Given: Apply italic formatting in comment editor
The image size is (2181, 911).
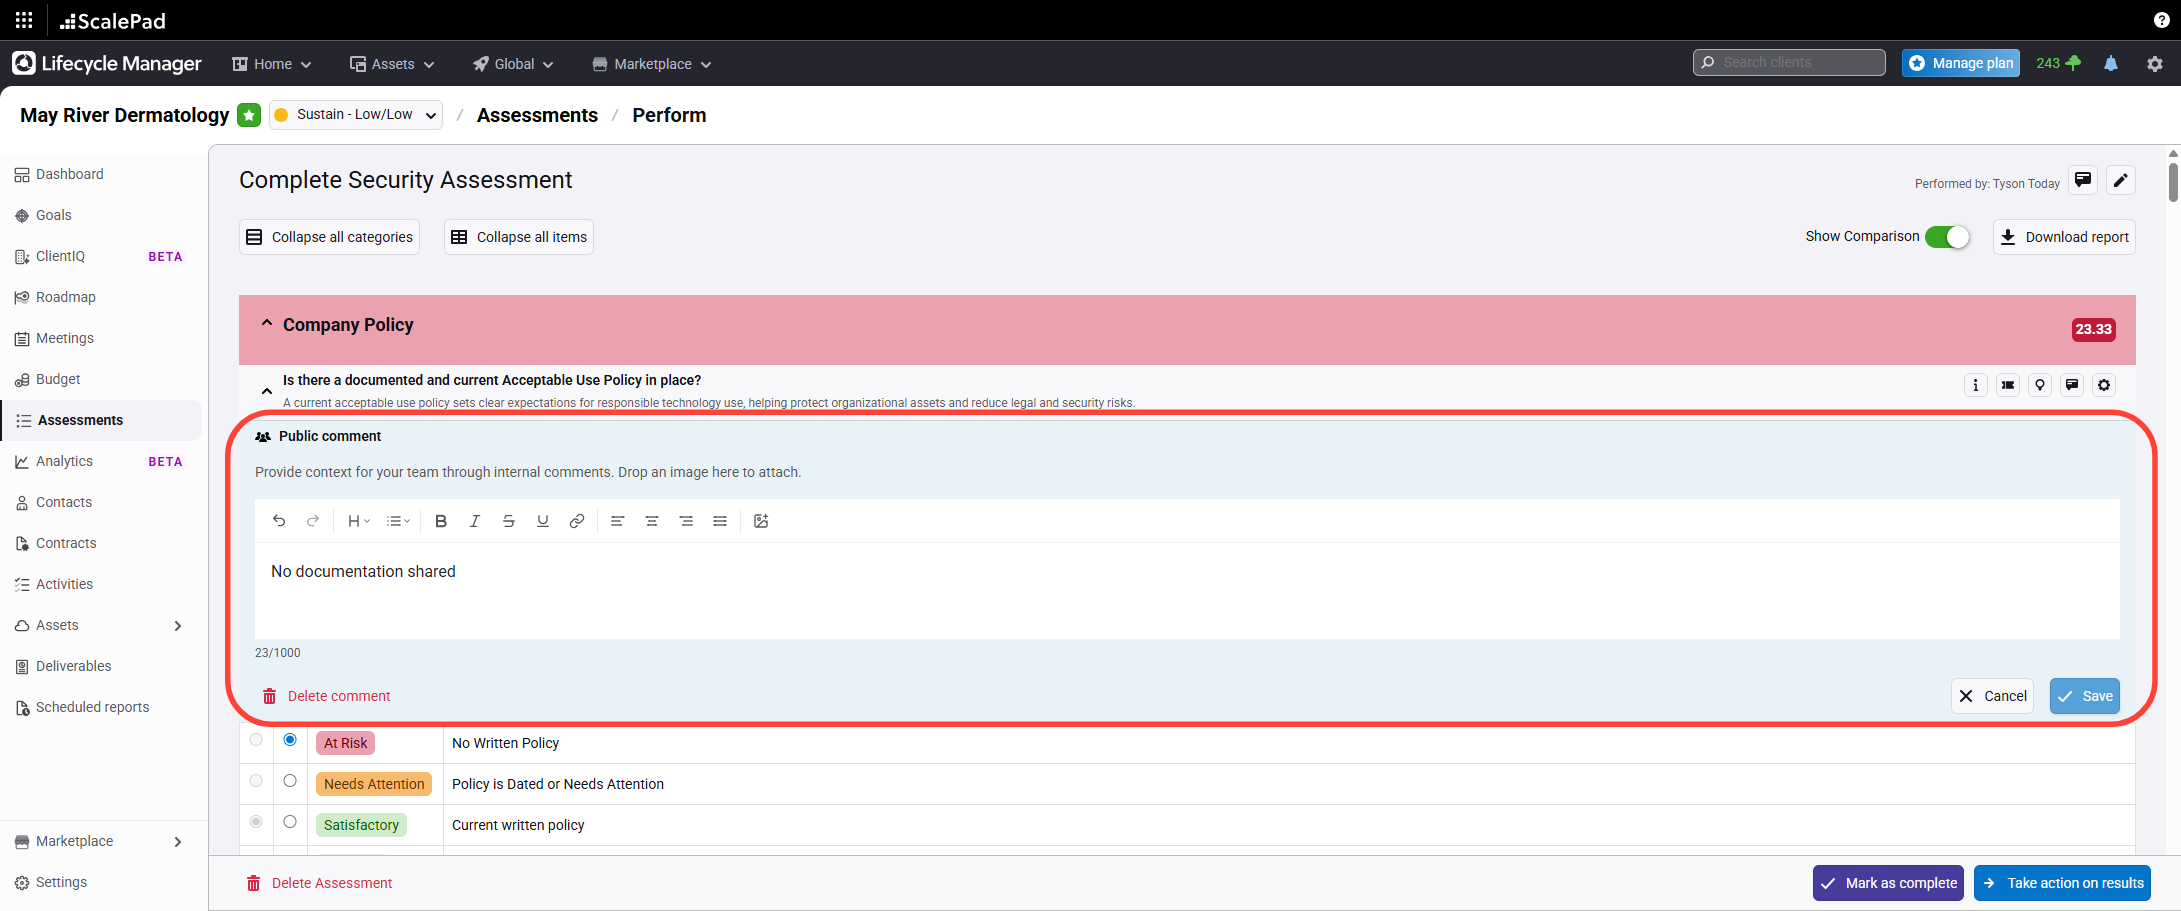Looking at the screenshot, I should [475, 521].
